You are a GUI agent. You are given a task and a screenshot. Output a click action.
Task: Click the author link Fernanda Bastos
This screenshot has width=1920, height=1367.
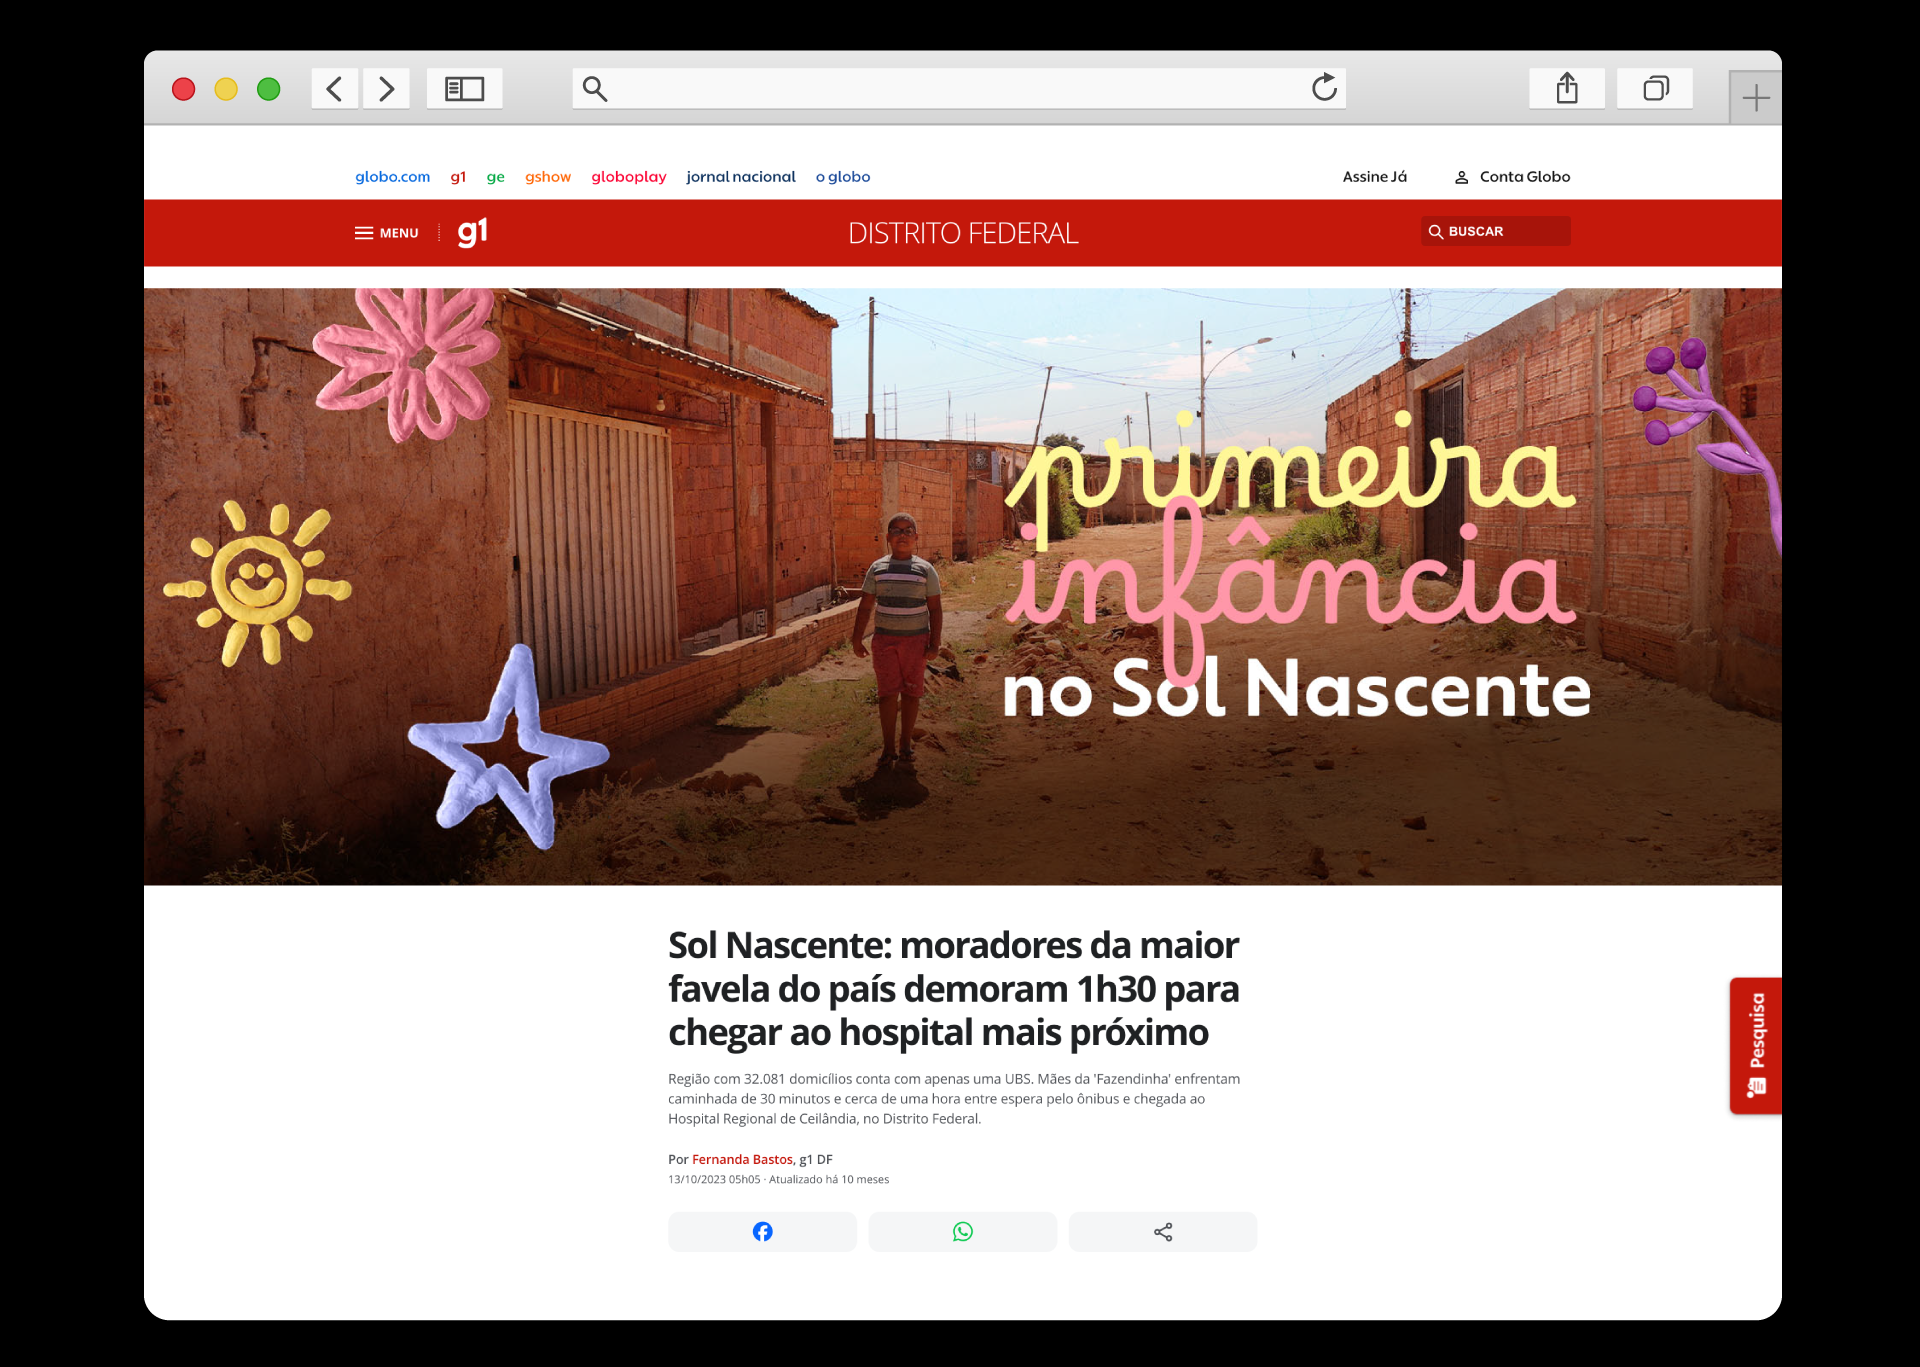coord(742,1159)
